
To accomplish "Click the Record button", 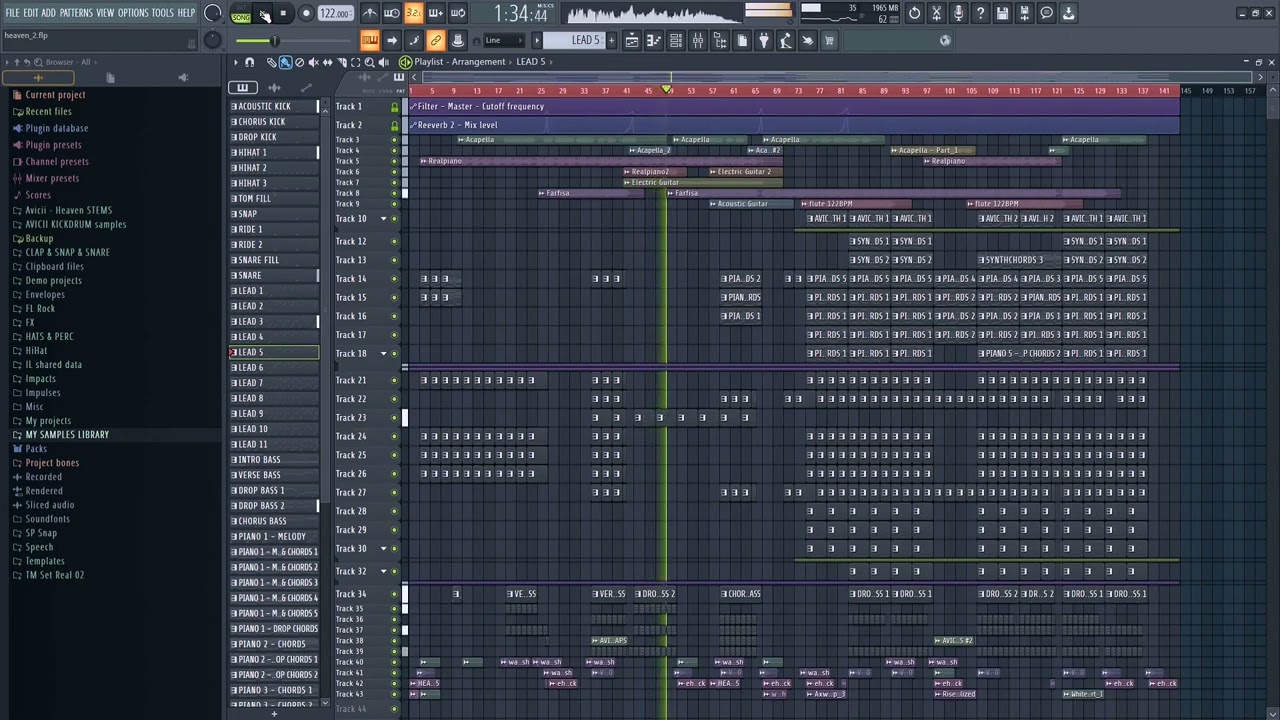I will 306,13.
